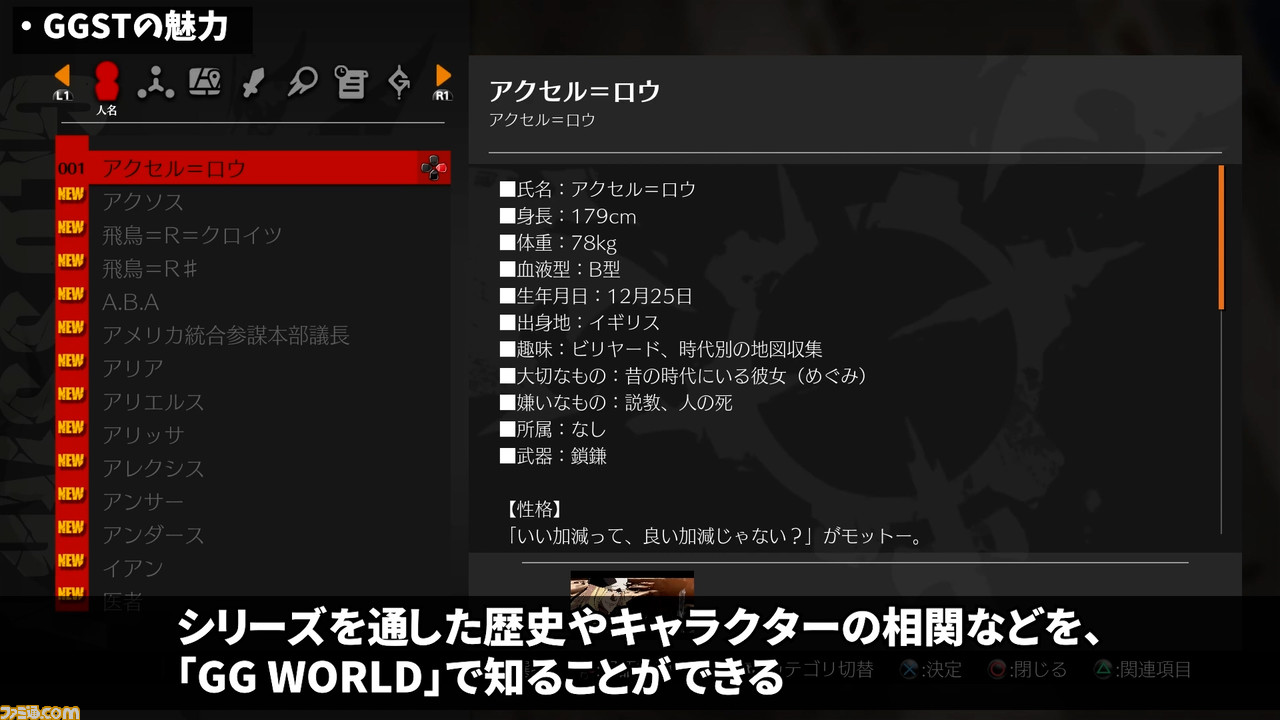Select the アンサー list entry
Screen dimensions: 1280x720
[143, 502]
